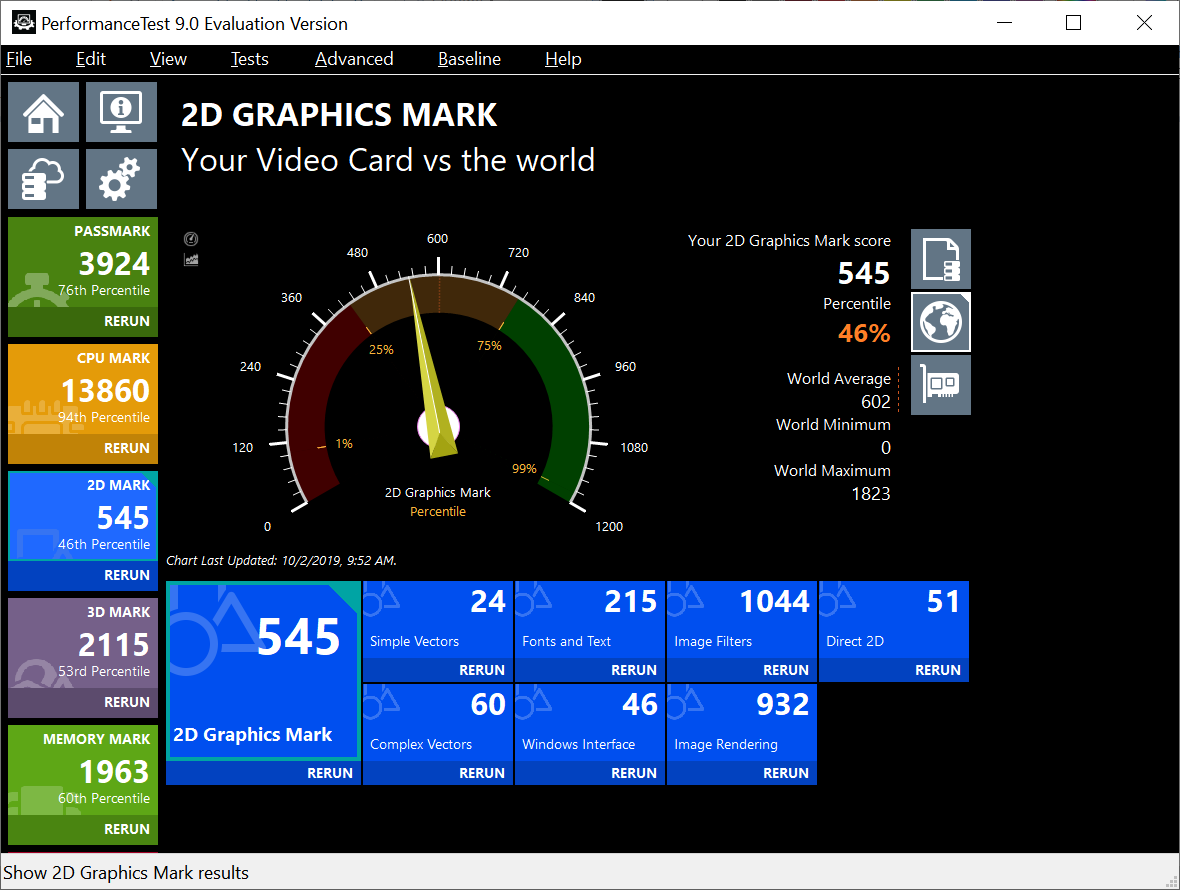Click the World Maximum 1823 value

point(871,494)
